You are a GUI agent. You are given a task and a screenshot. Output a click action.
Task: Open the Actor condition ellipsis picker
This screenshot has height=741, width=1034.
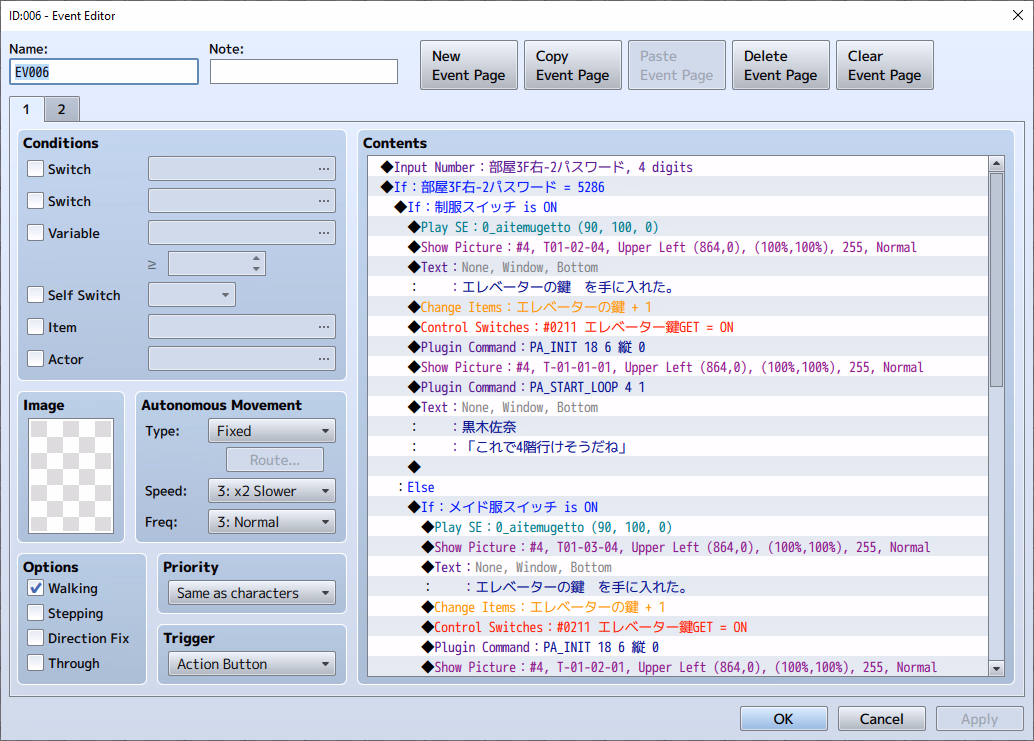323,359
